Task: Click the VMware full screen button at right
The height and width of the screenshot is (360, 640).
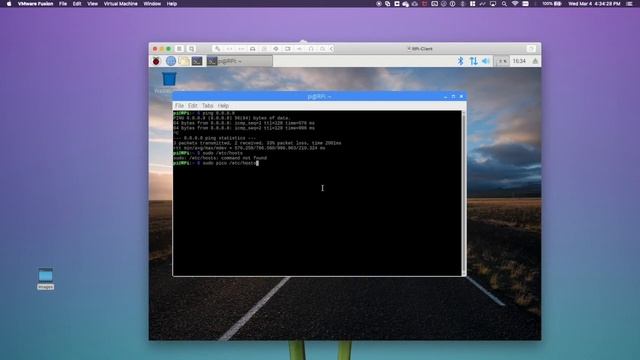Action: [531, 49]
